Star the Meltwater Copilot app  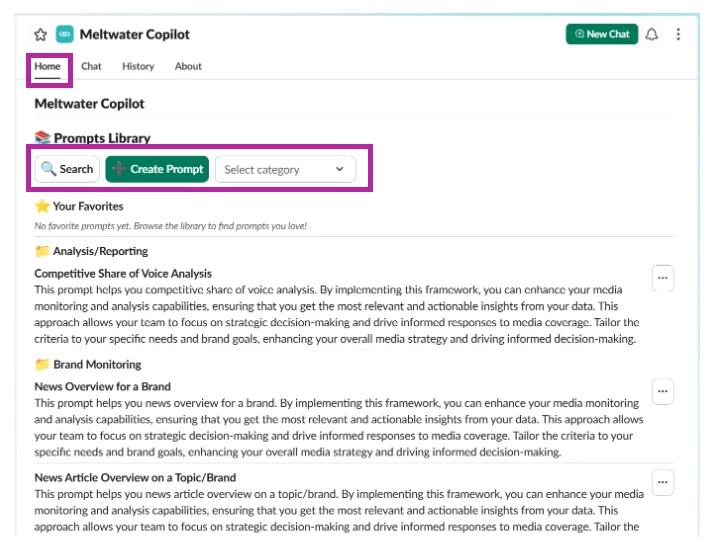[41, 34]
